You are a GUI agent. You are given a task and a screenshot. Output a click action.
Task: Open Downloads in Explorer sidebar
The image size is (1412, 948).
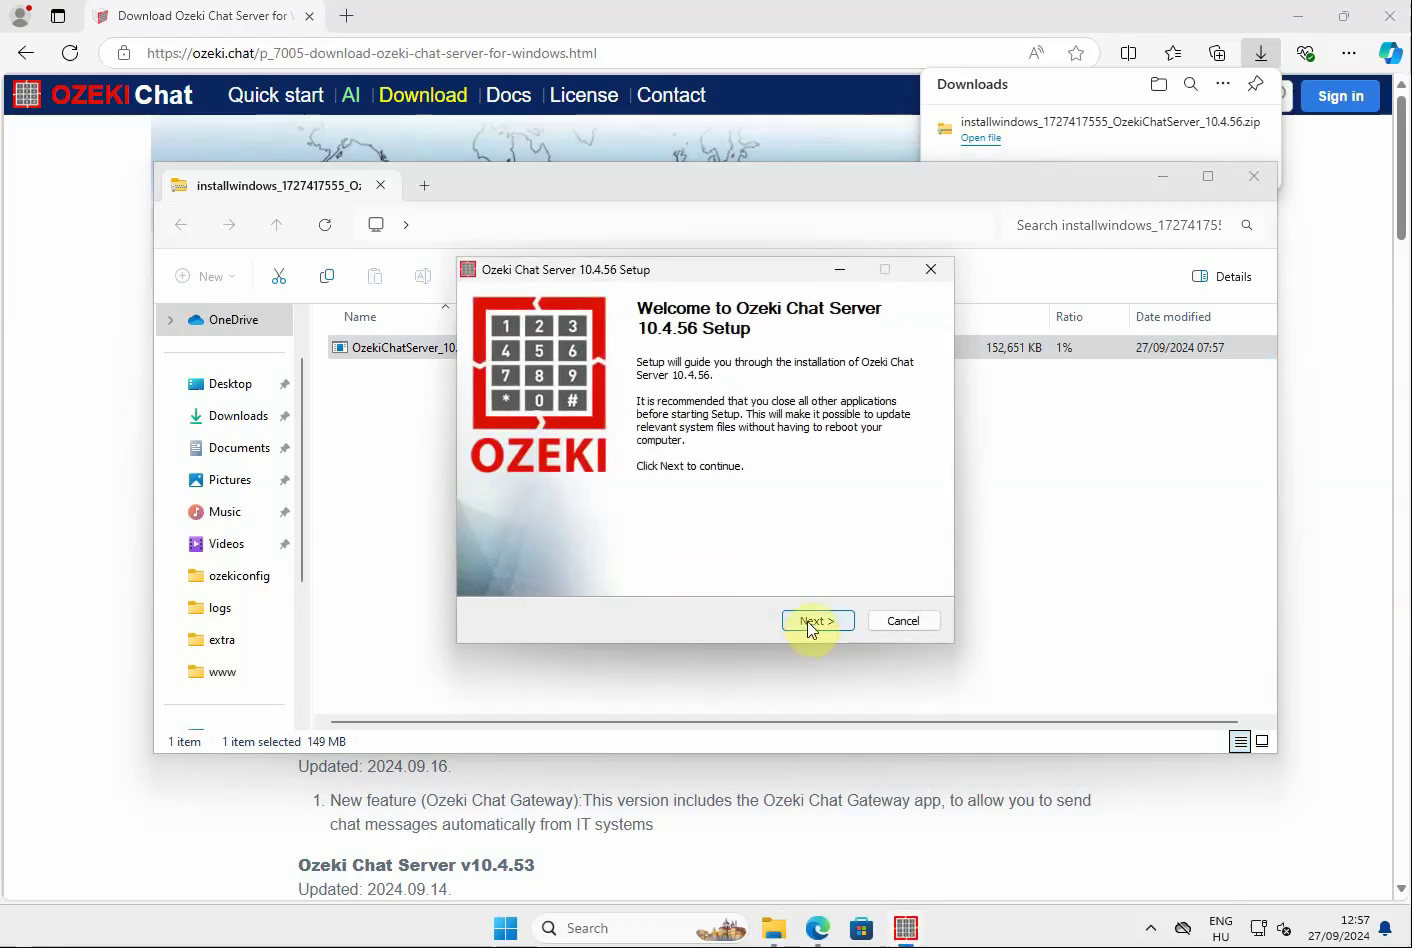click(238, 416)
